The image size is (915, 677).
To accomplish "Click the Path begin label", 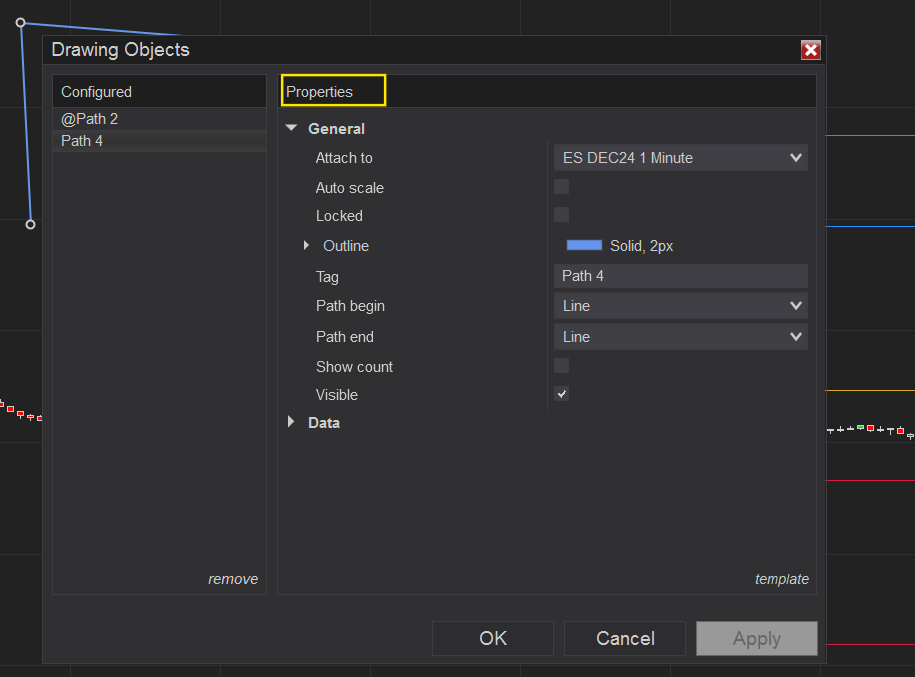I will pyautogui.click(x=350, y=306).
